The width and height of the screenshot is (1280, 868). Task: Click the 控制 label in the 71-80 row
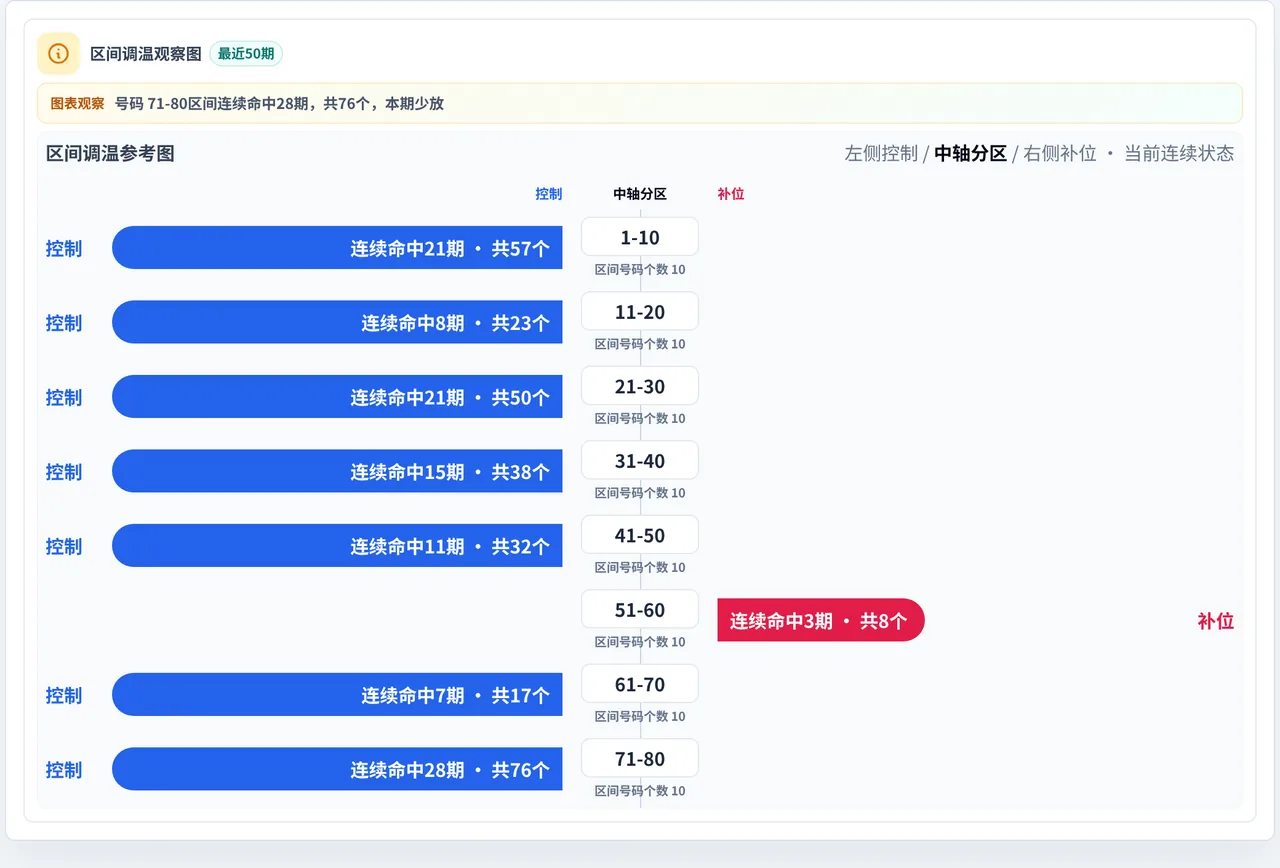pos(64,769)
